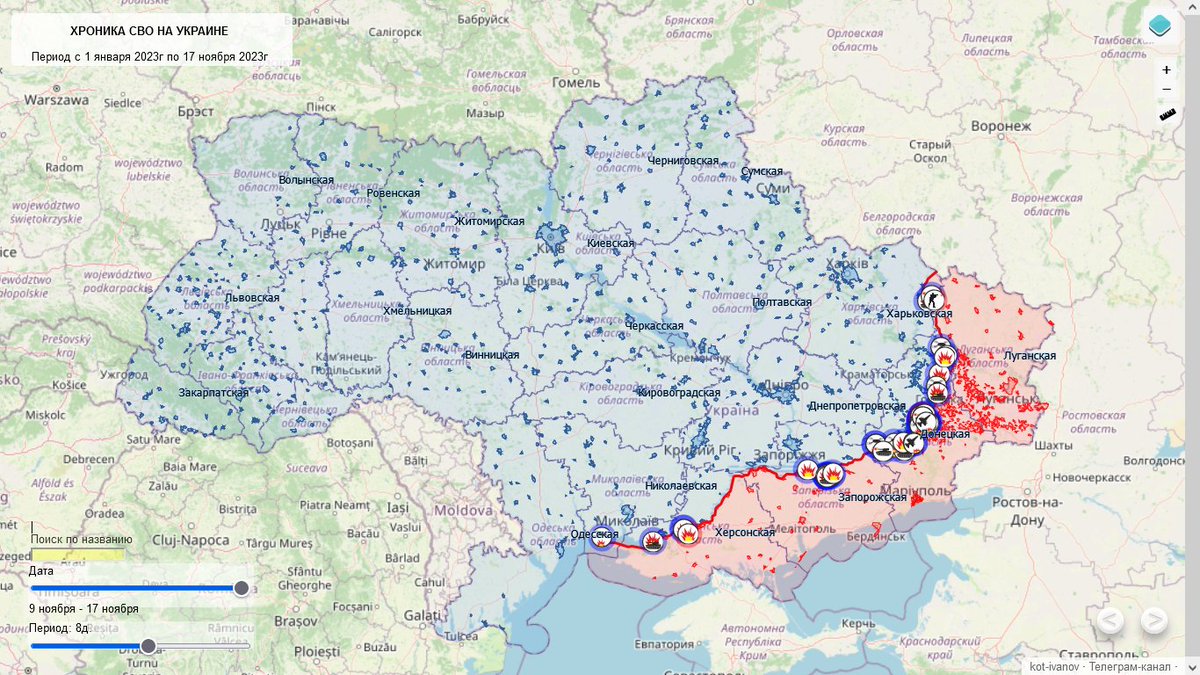Viewport: 1200px width, 675px height.
Task: Select the Кировоградская region label
Action: click(x=679, y=393)
